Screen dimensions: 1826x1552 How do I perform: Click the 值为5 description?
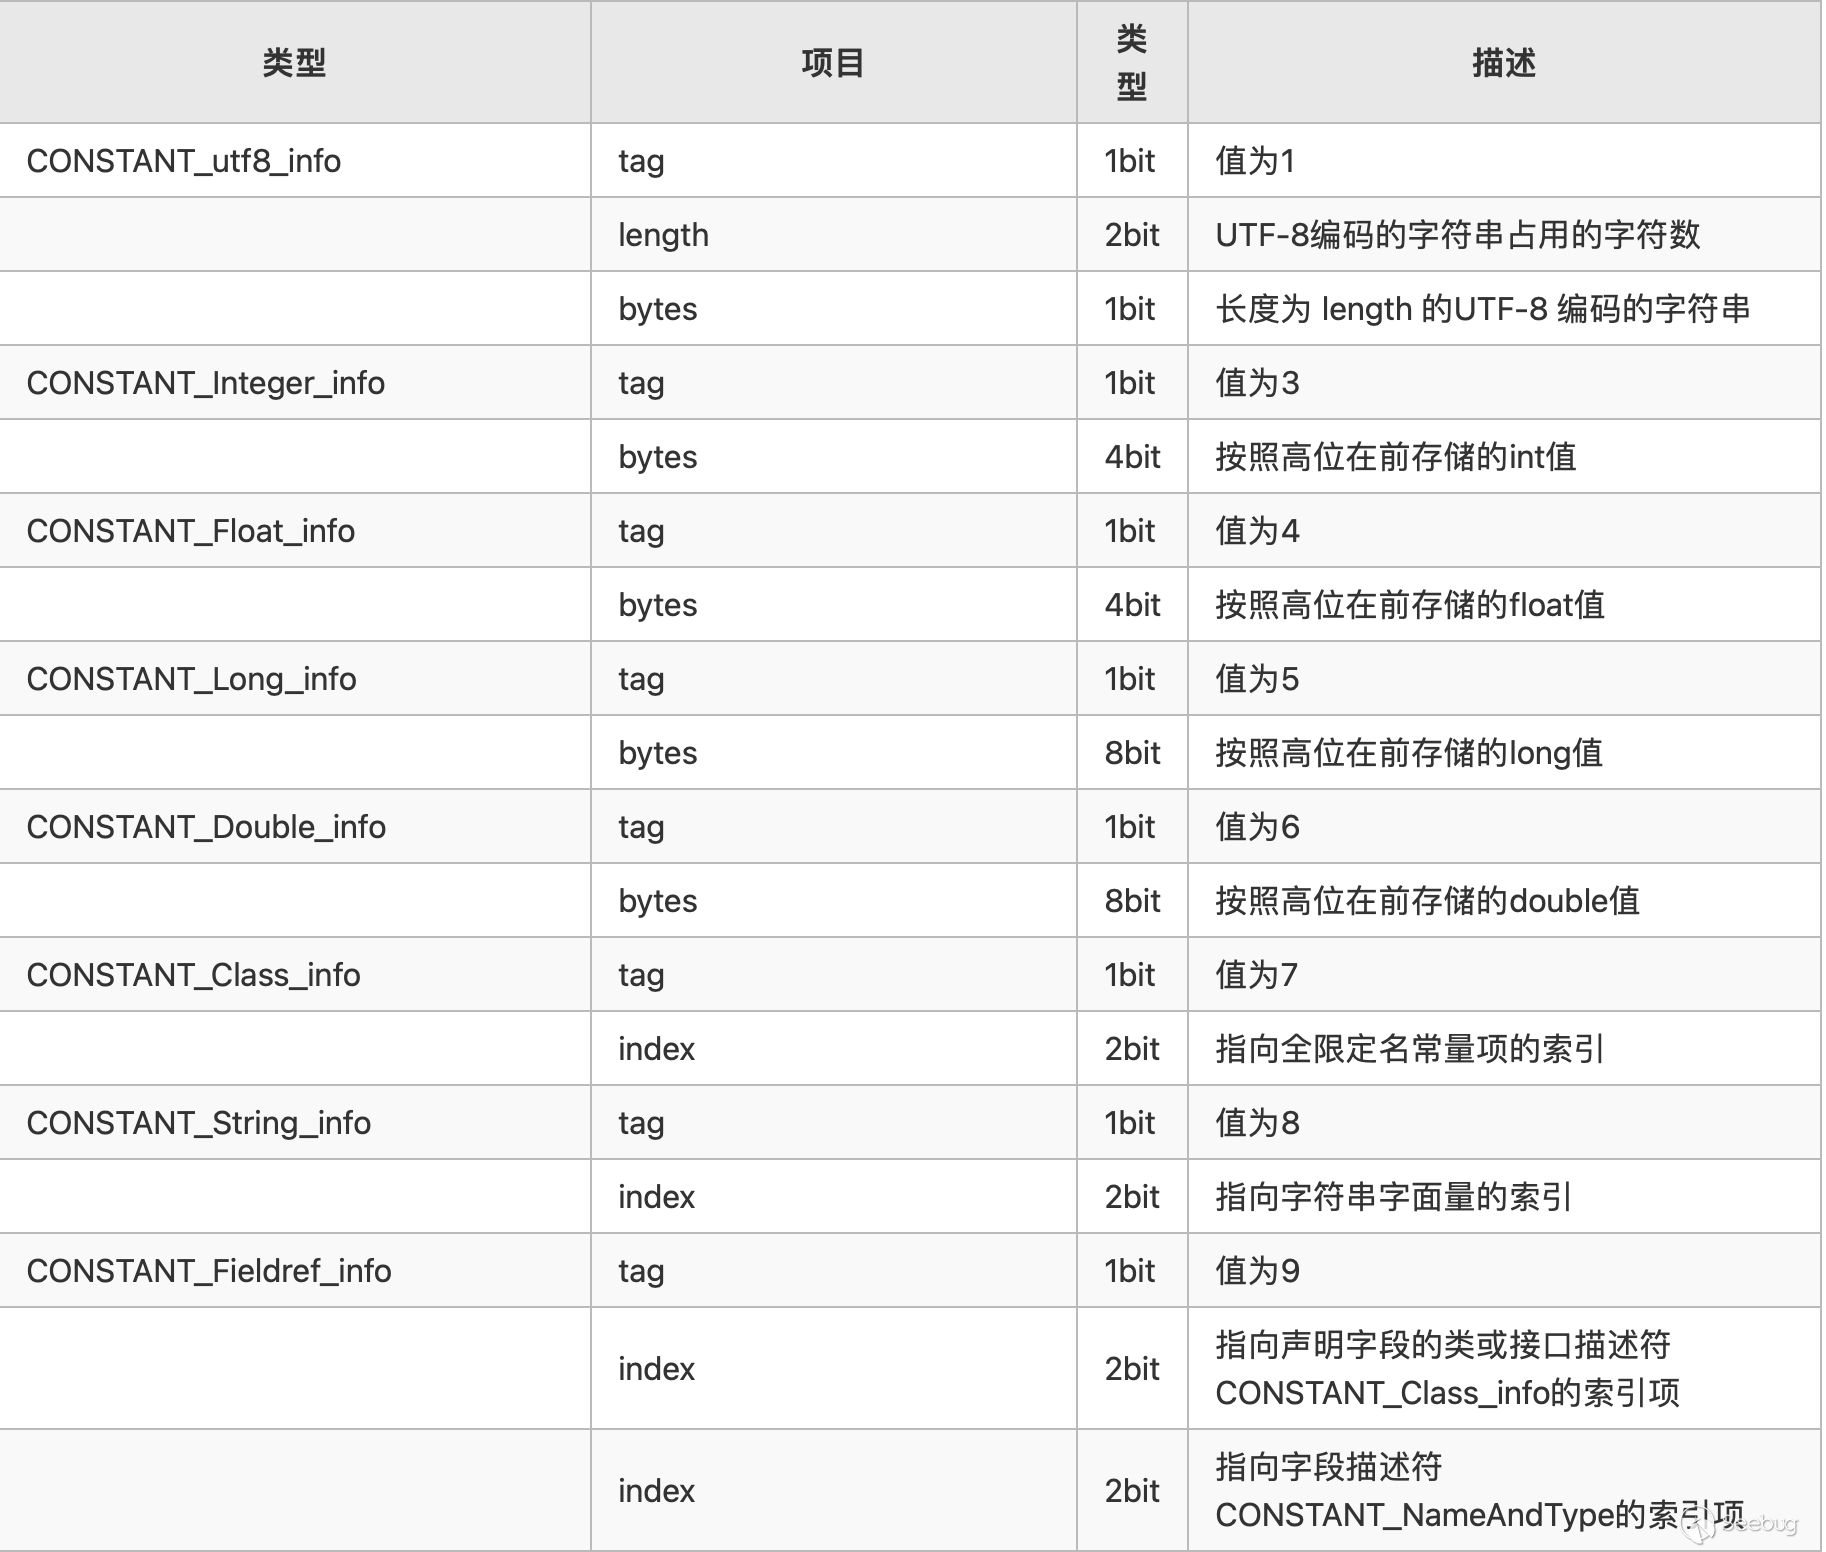point(1257,679)
